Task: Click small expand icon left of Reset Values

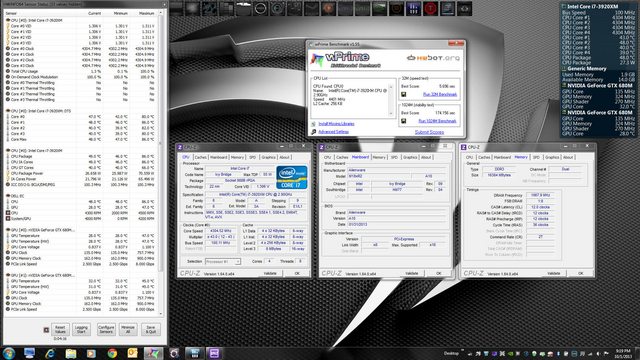Action: 46,330
